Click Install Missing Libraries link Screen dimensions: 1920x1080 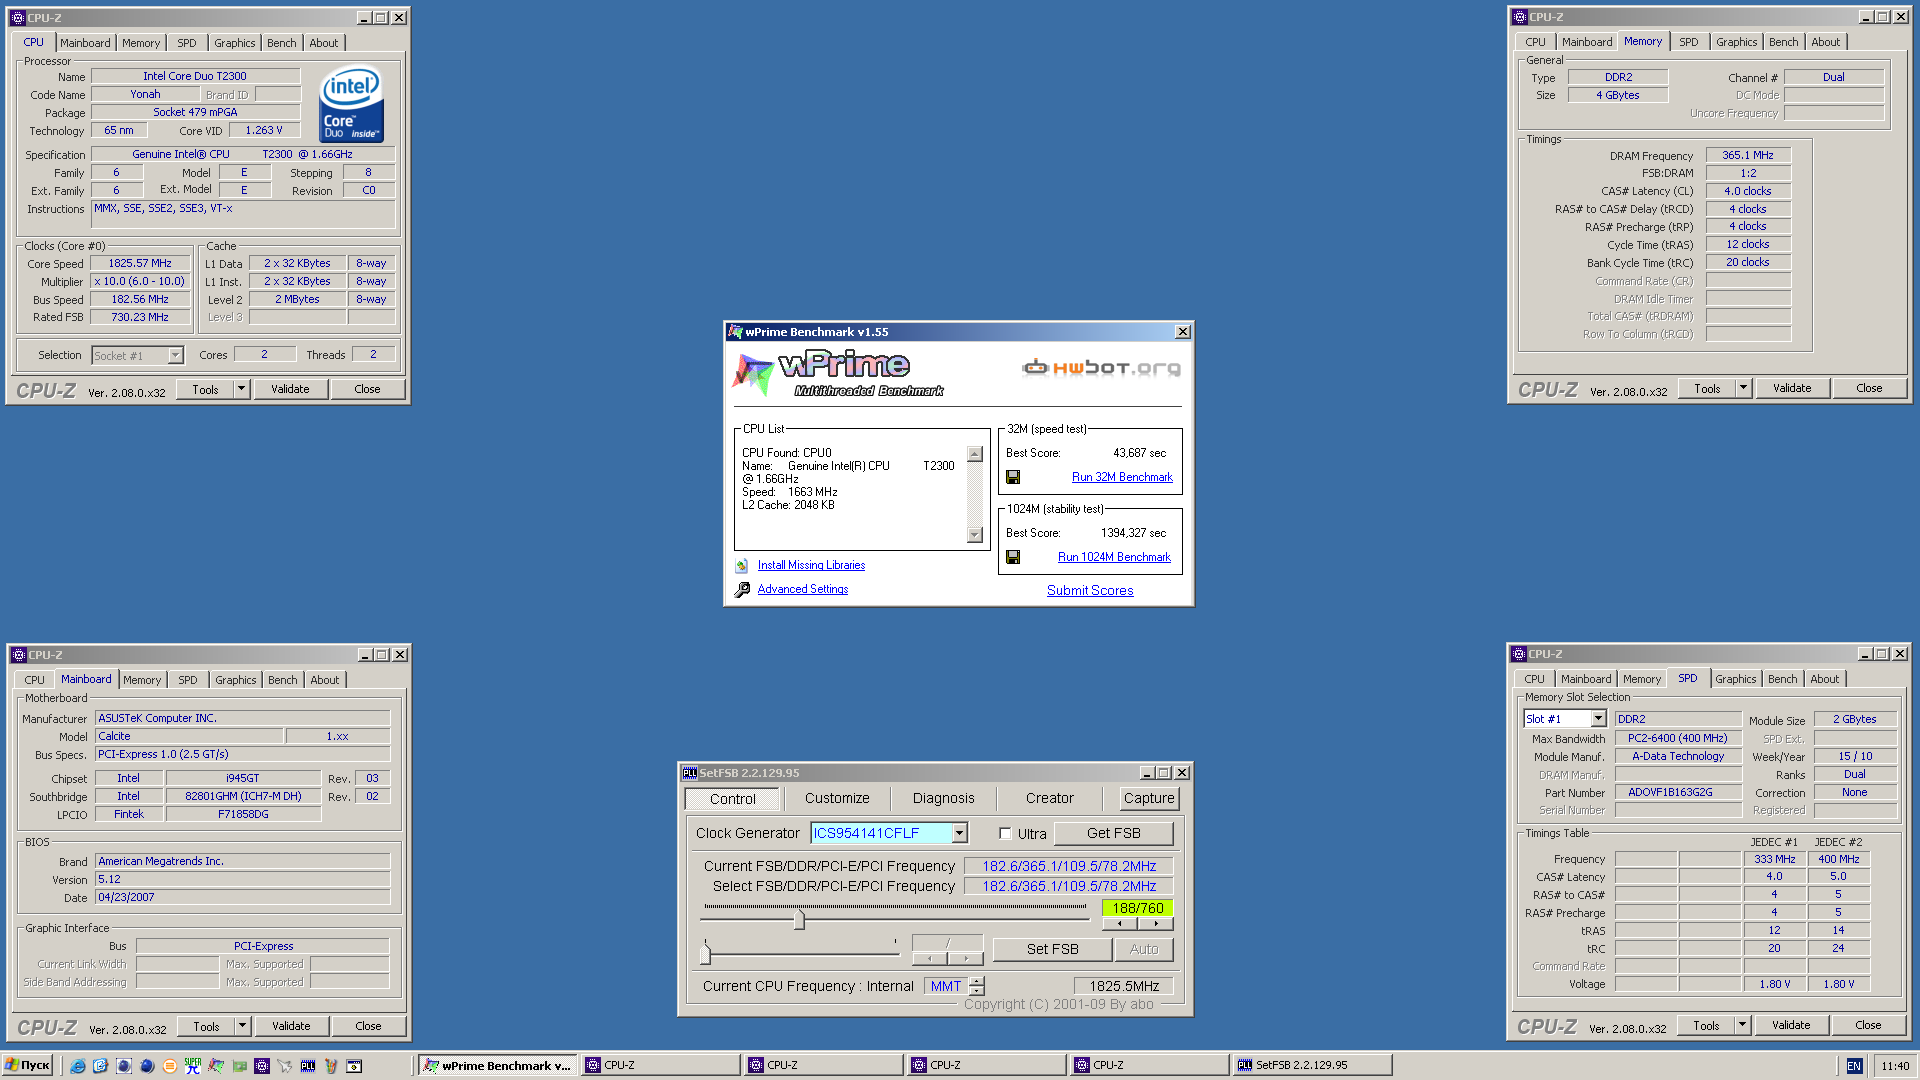(x=811, y=565)
